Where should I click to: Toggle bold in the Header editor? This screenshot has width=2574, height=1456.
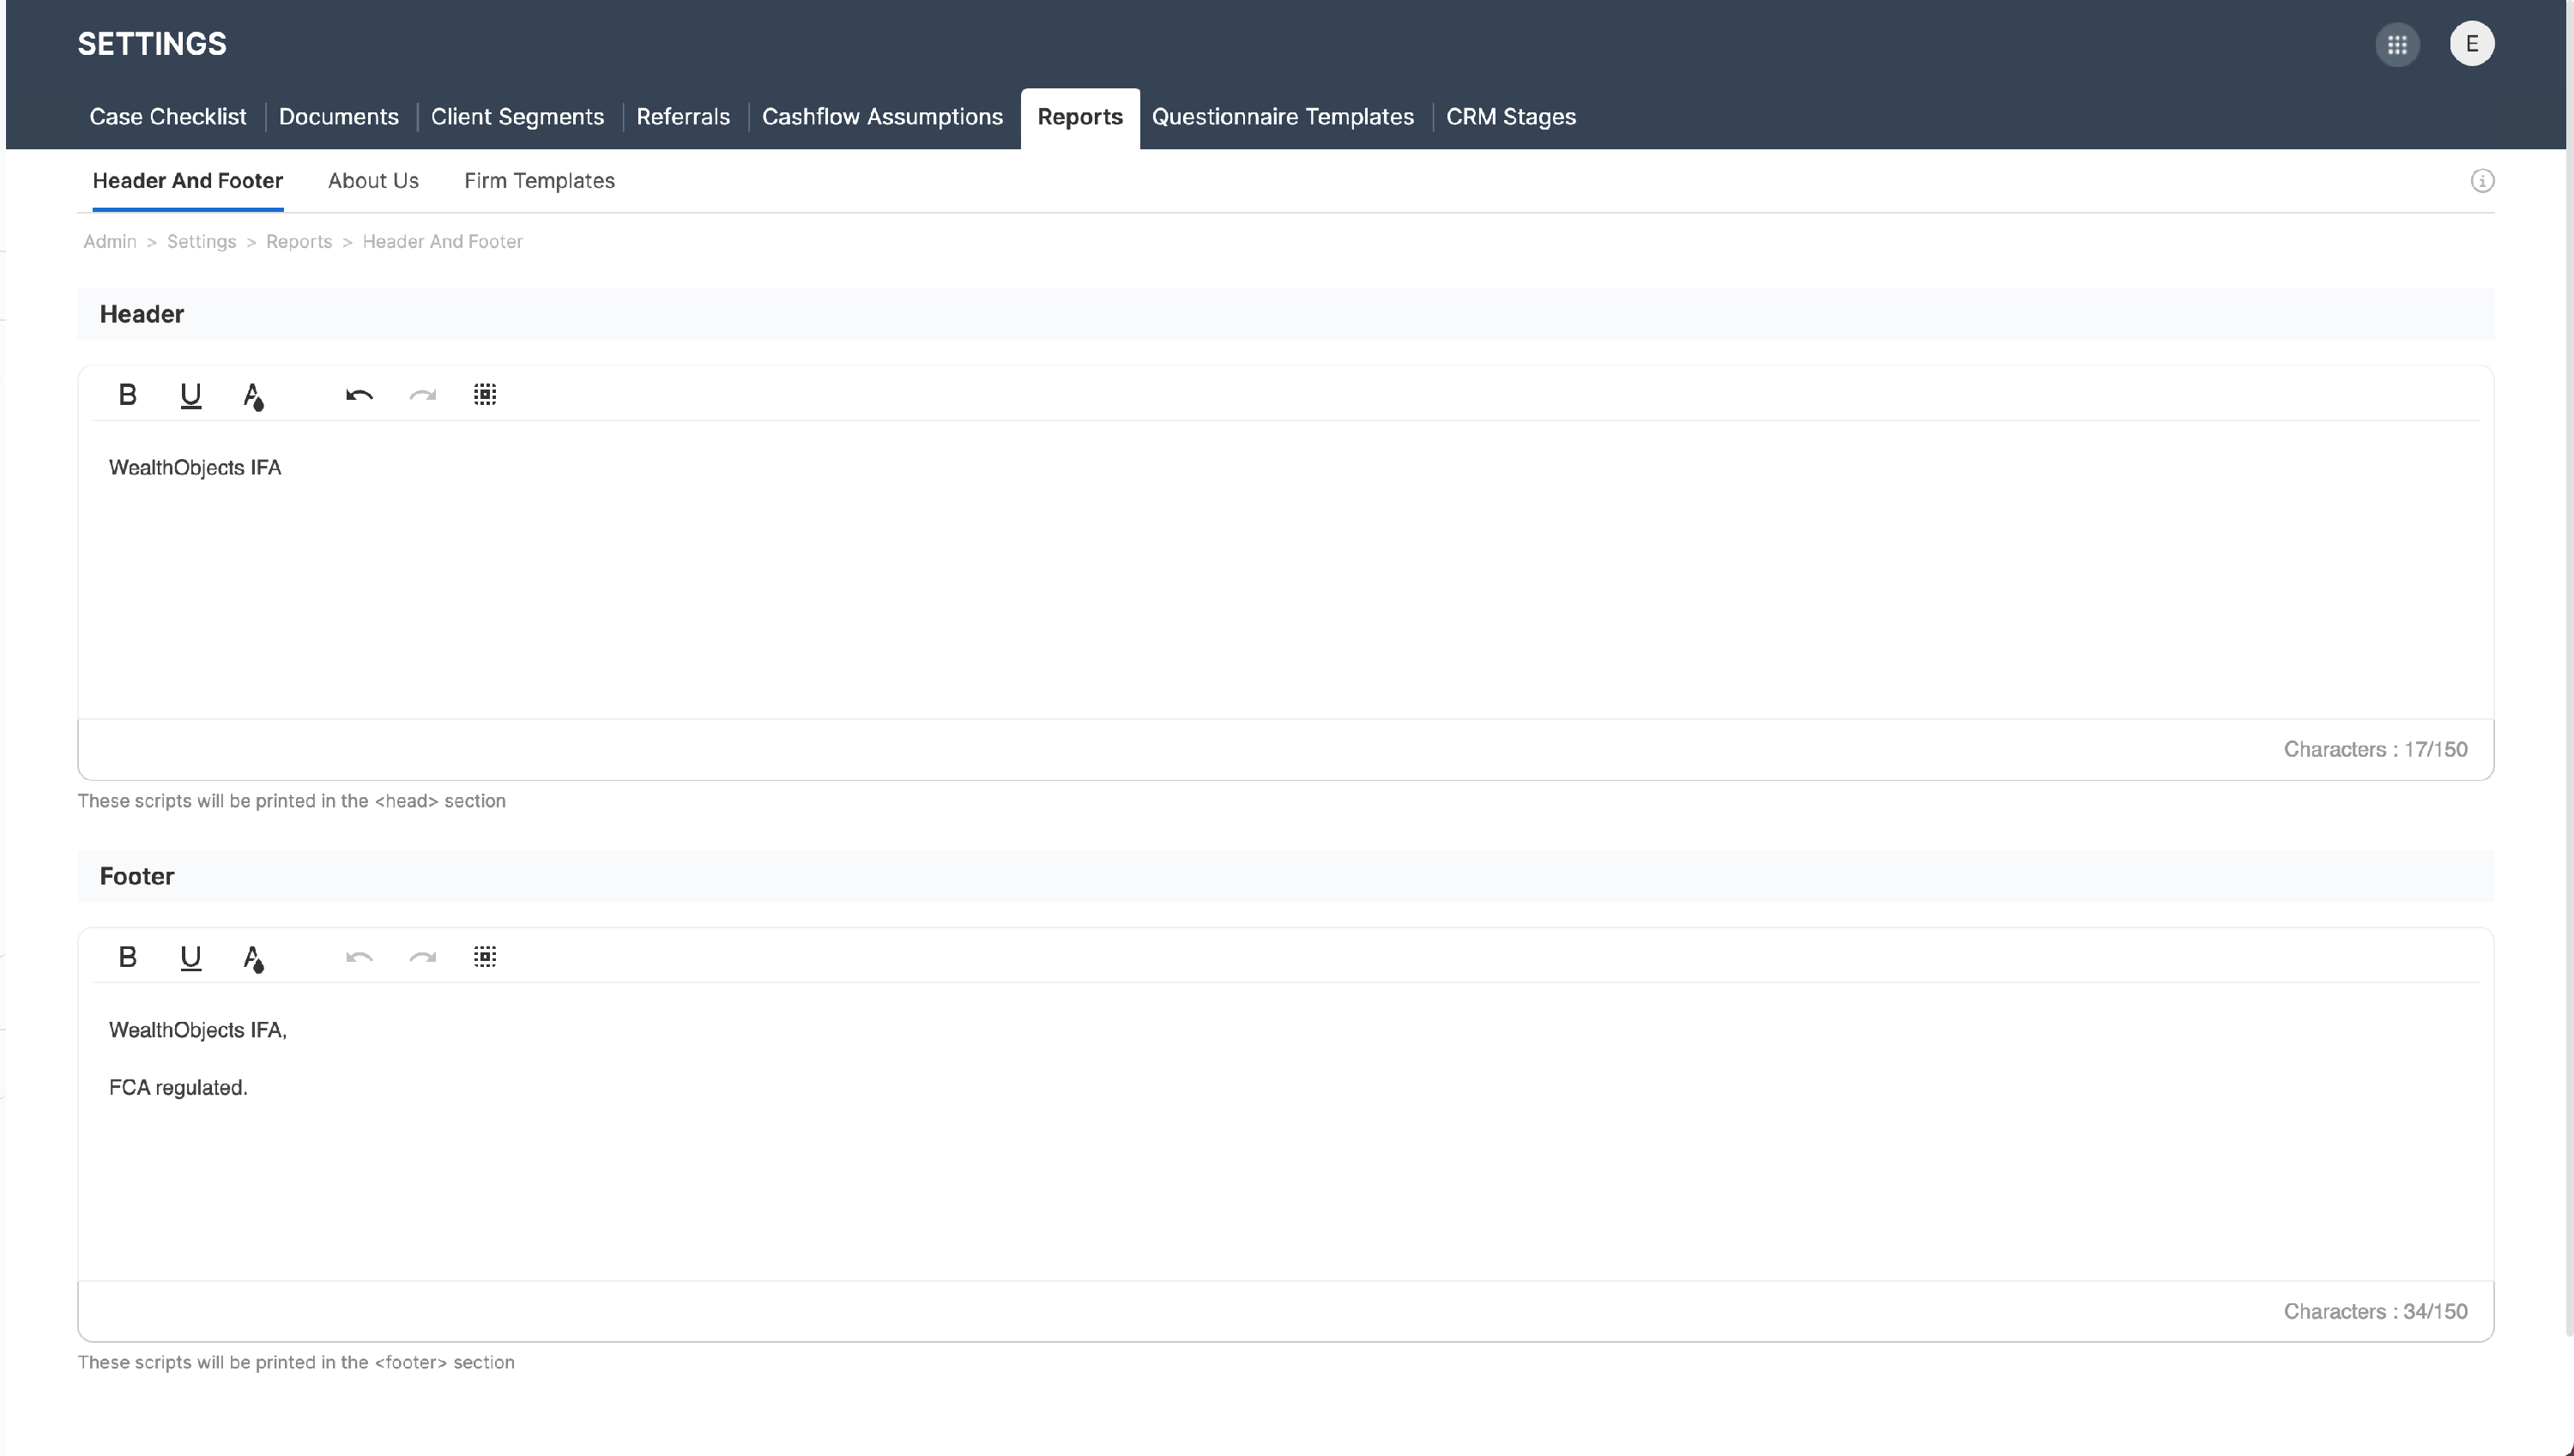click(127, 395)
